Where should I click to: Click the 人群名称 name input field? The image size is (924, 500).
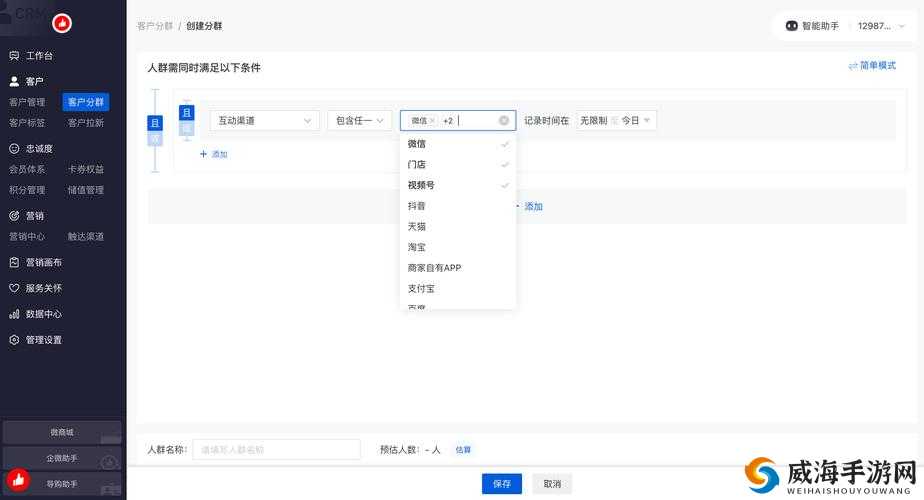coord(276,449)
